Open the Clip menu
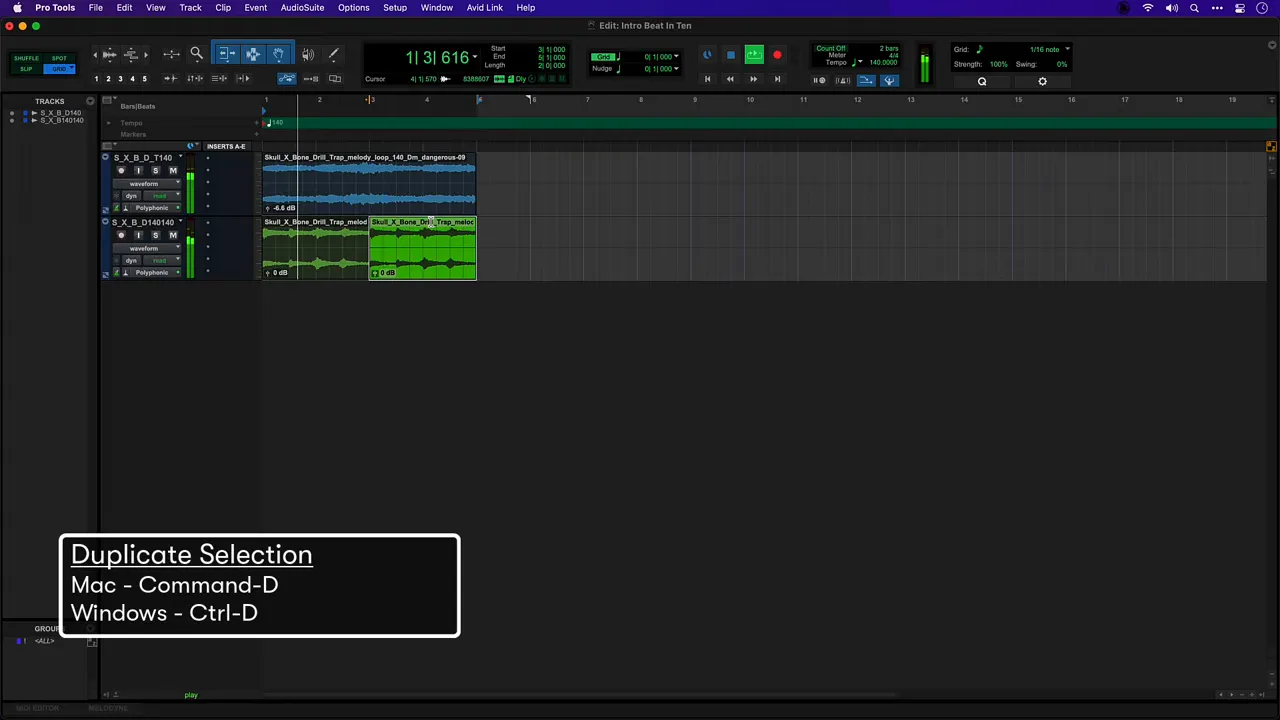Screen dimensions: 1280x720 point(223,8)
